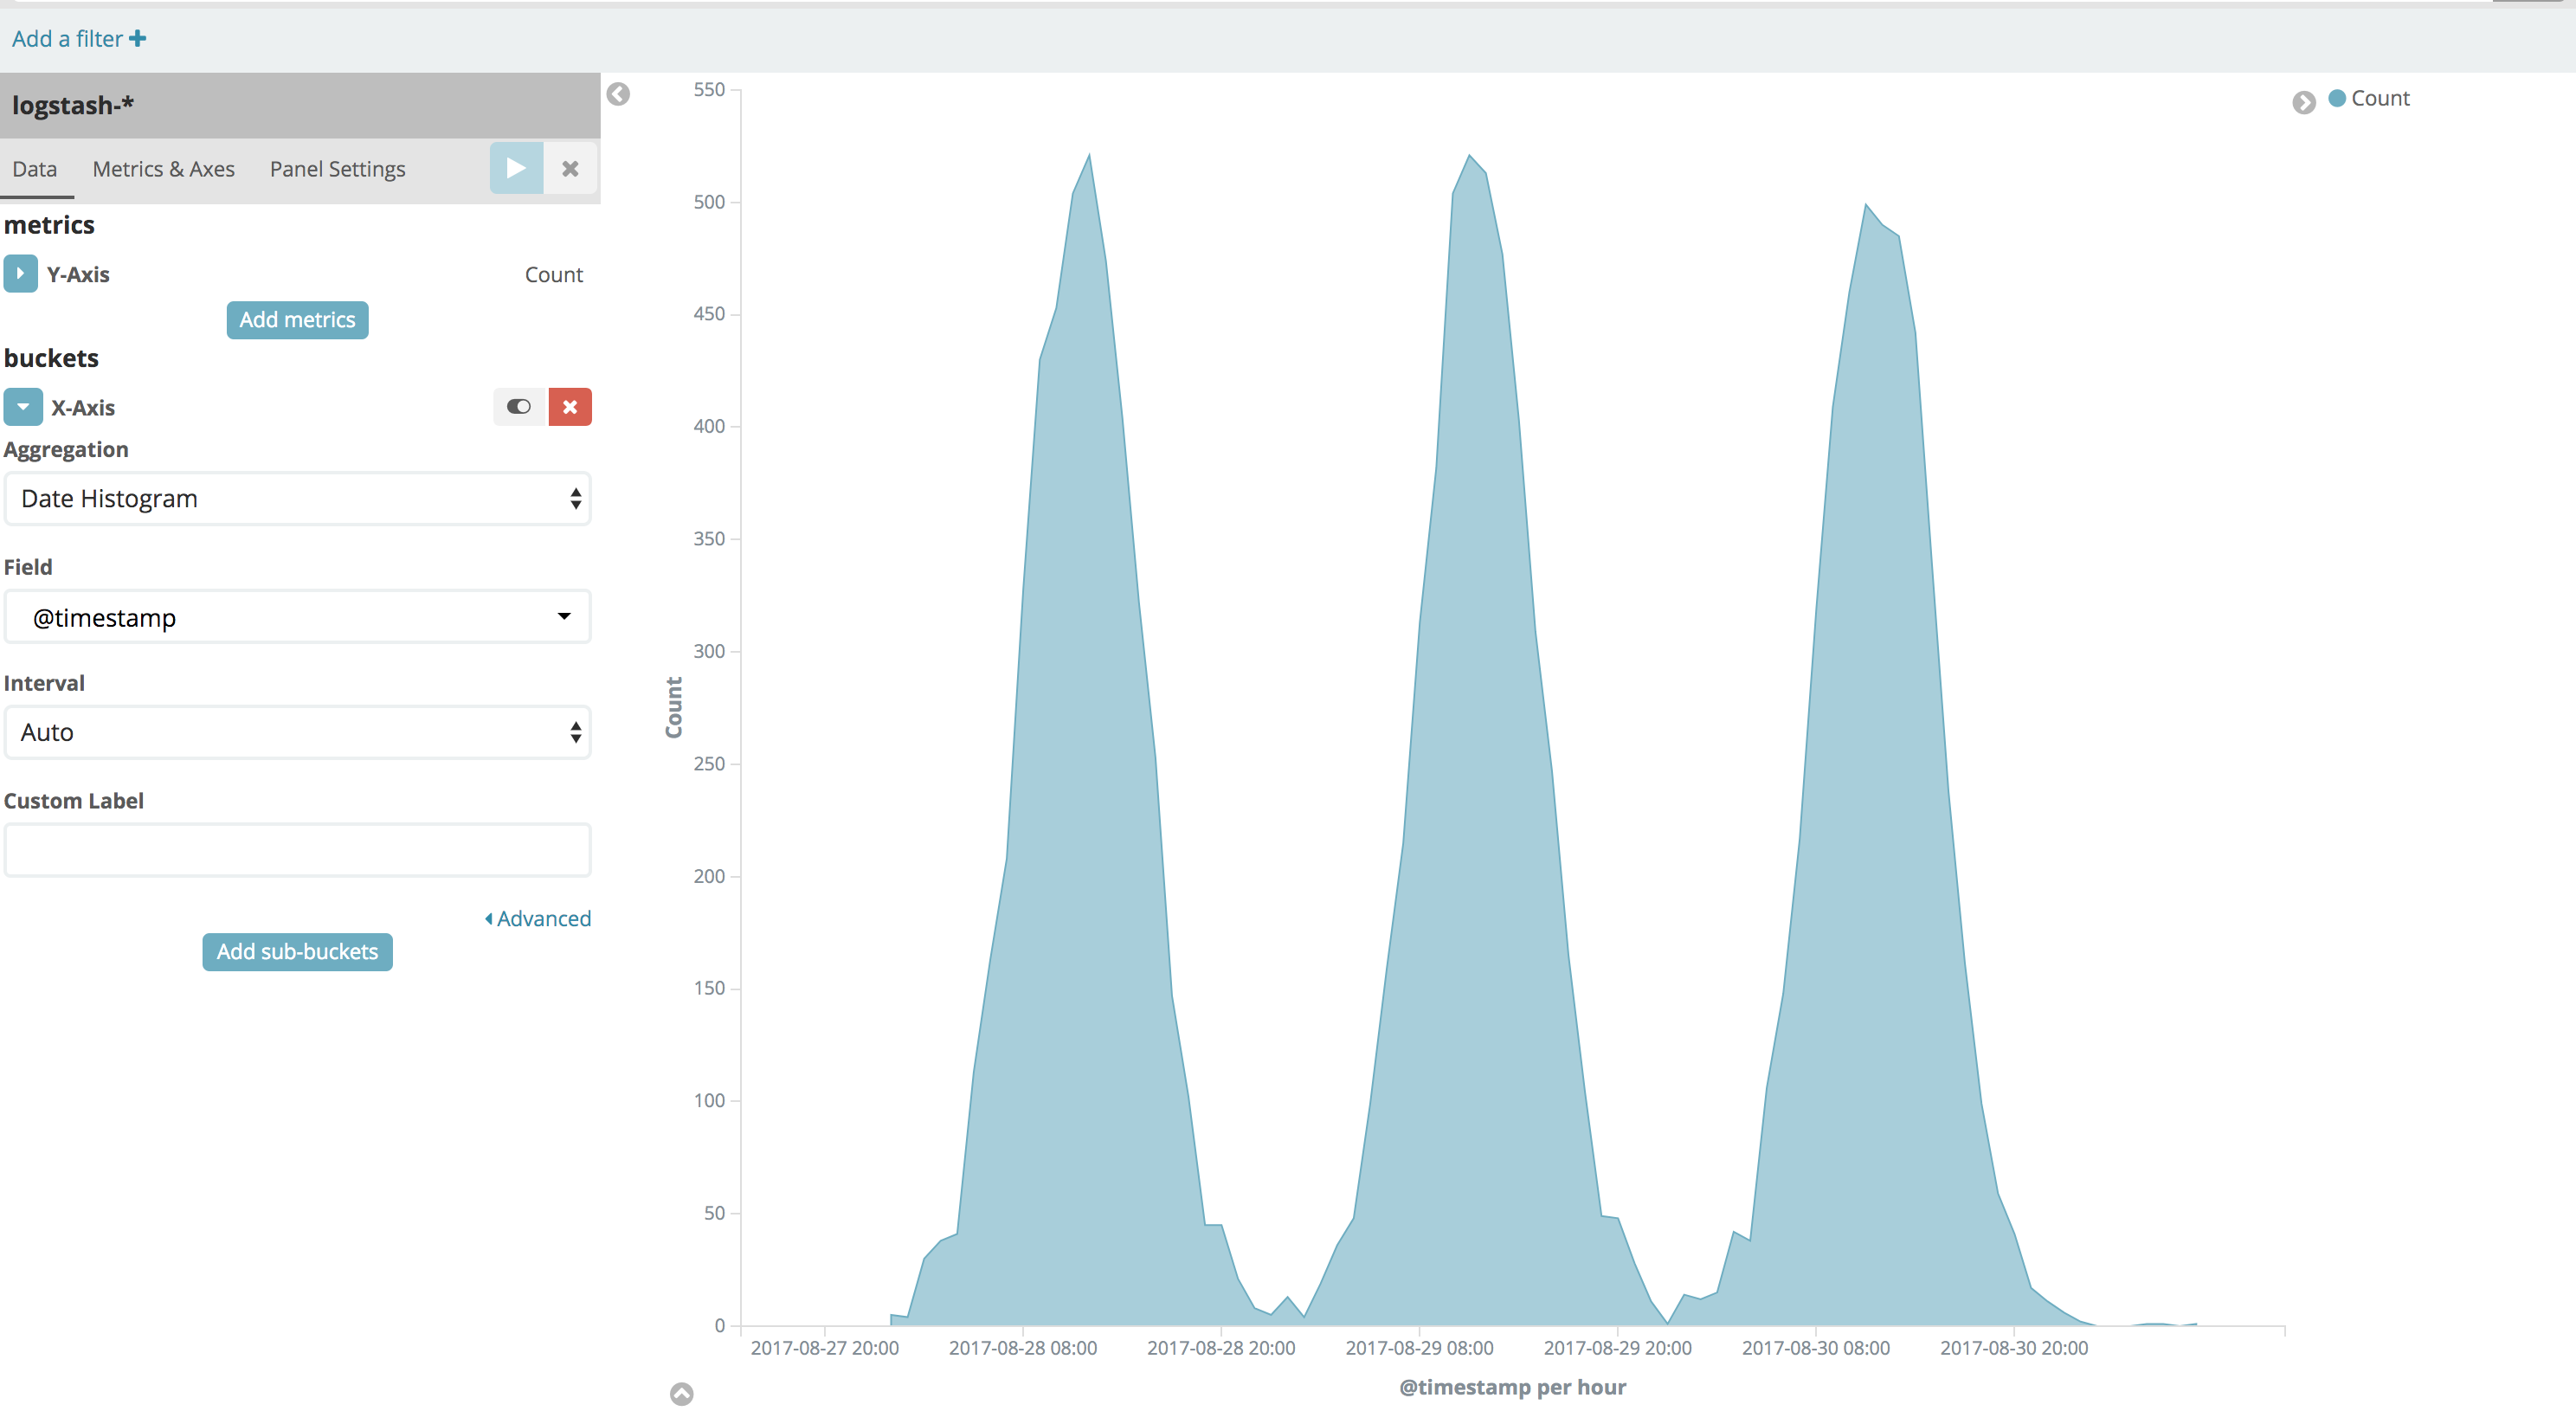The height and width of the screenshot is (1411, 2576).
Task: Switch to the Metrics & Axes tab
Action: coord(163,169)
